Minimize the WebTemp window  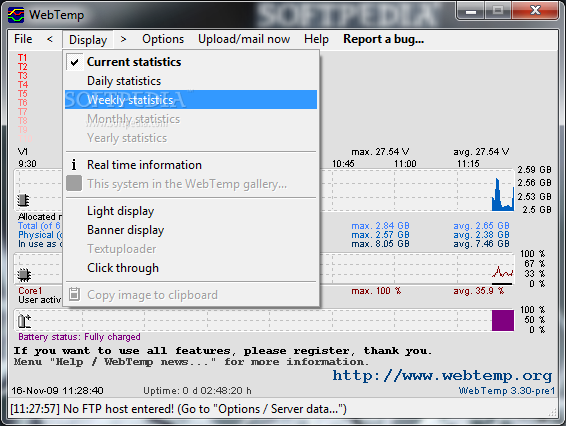point(471,11)
